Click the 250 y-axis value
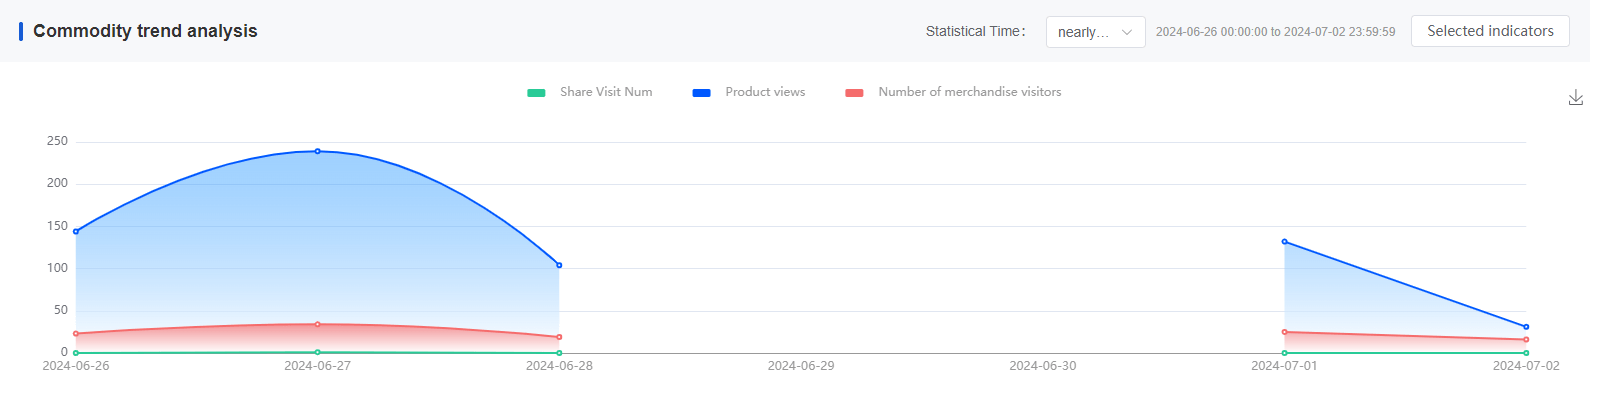Image resolution: width=1598 pixels, height=401 pixels. pyautogui.click(x=57, y=141)
